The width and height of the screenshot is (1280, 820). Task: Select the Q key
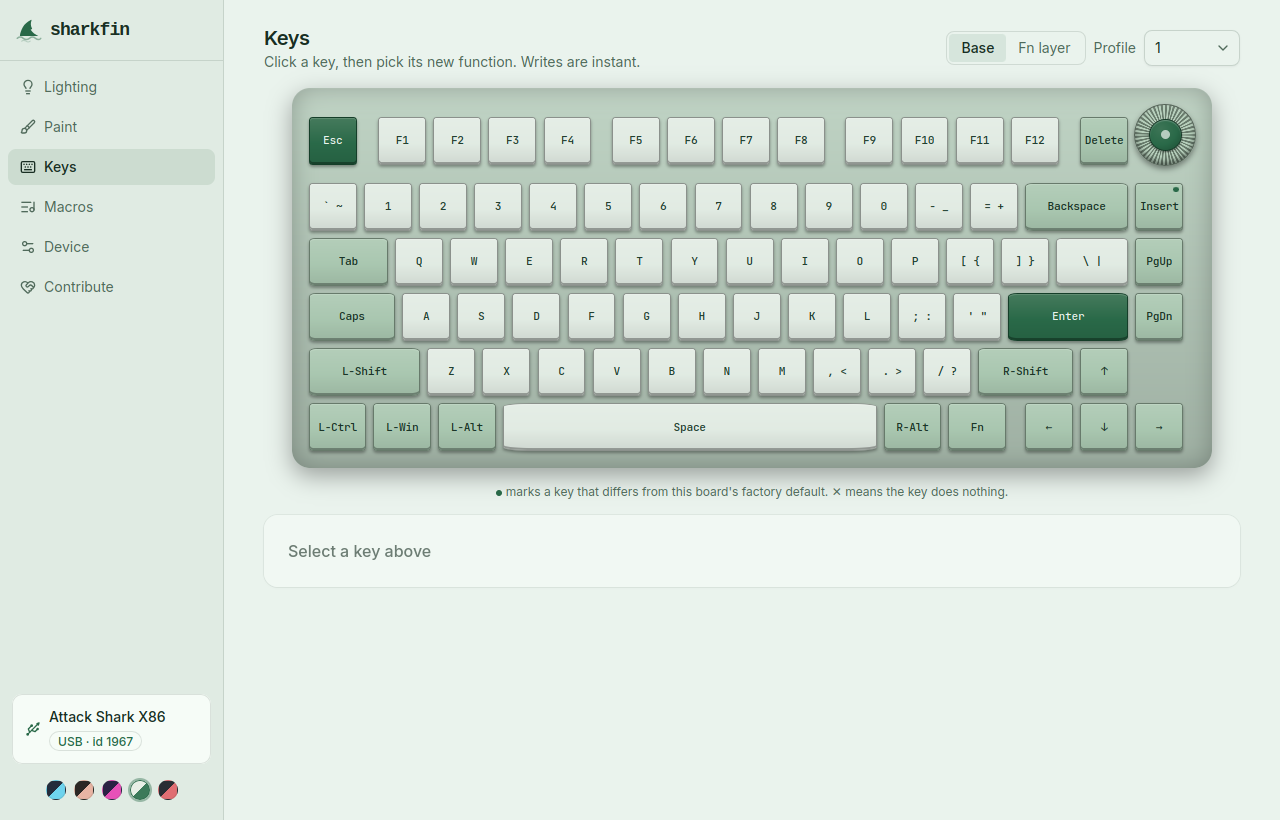(x=419, y=261)
